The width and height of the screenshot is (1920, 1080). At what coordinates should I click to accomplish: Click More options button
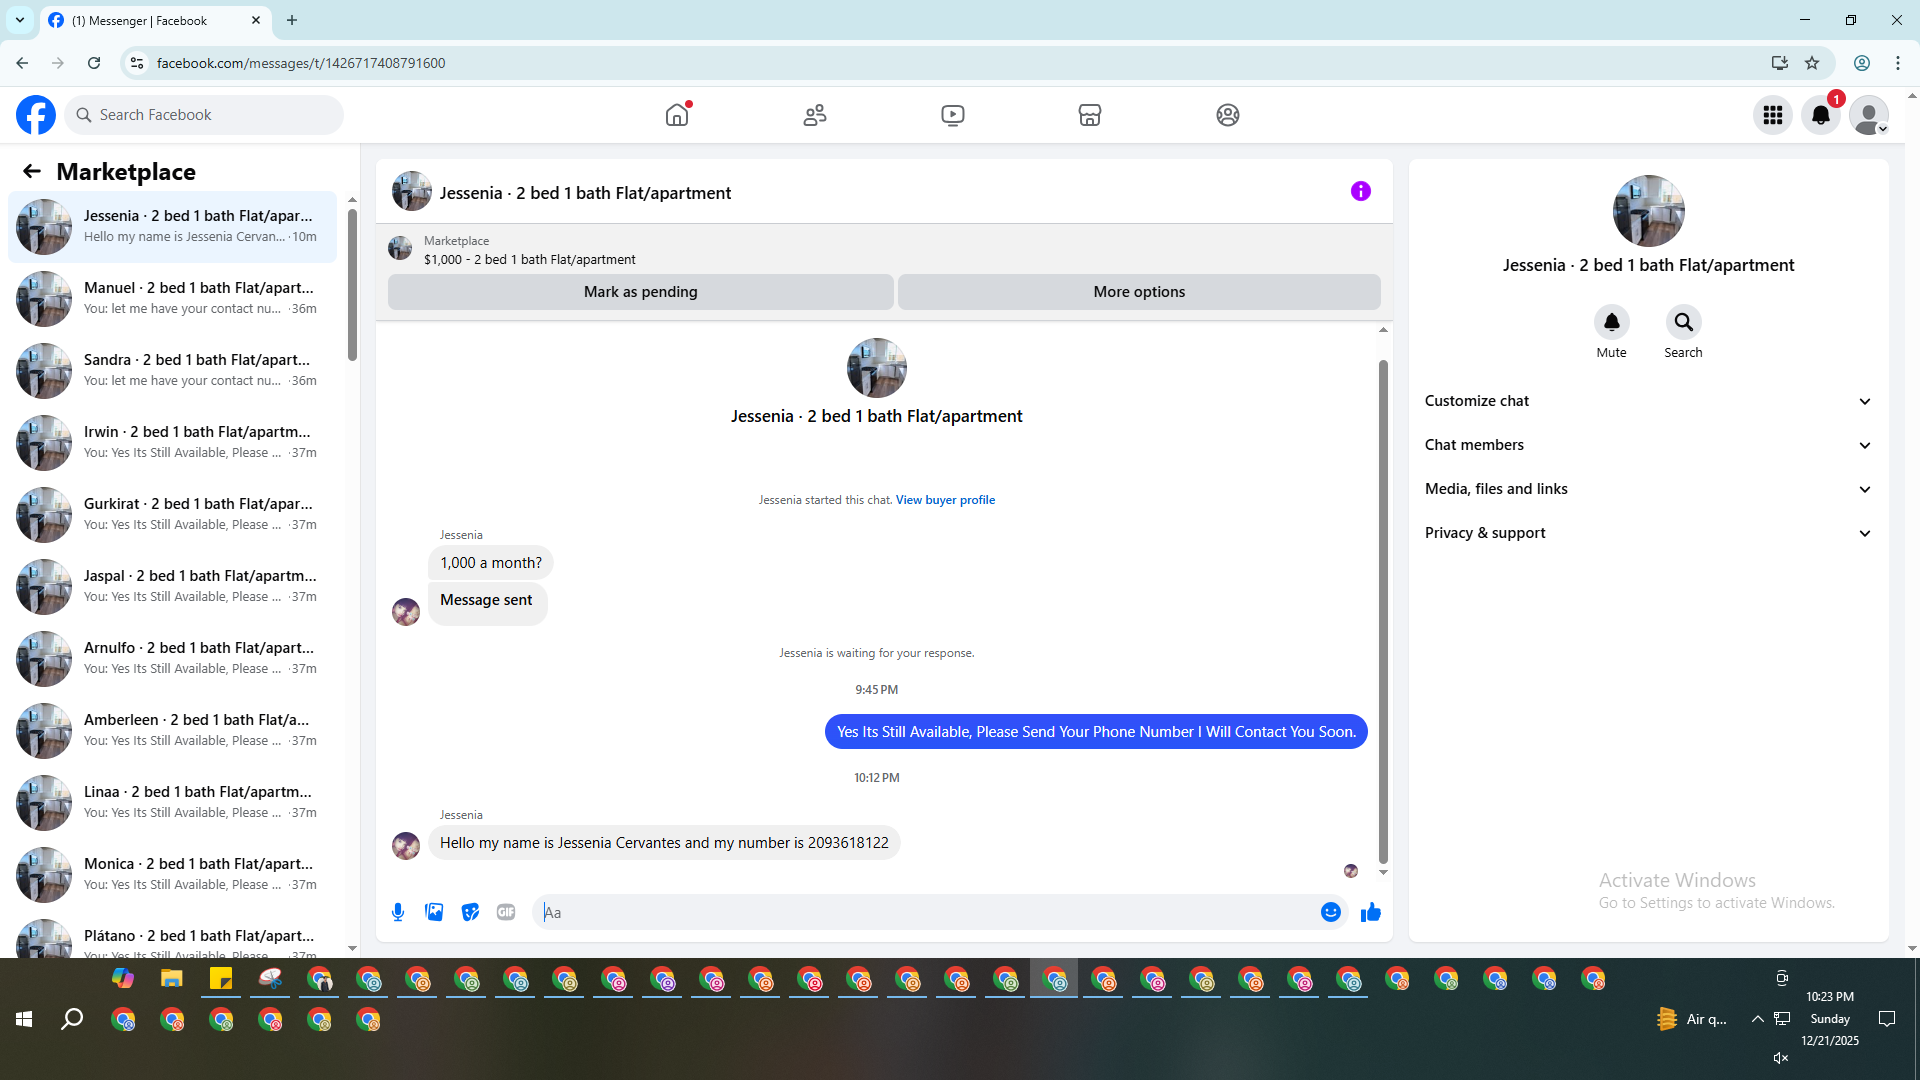point(1139,292)
